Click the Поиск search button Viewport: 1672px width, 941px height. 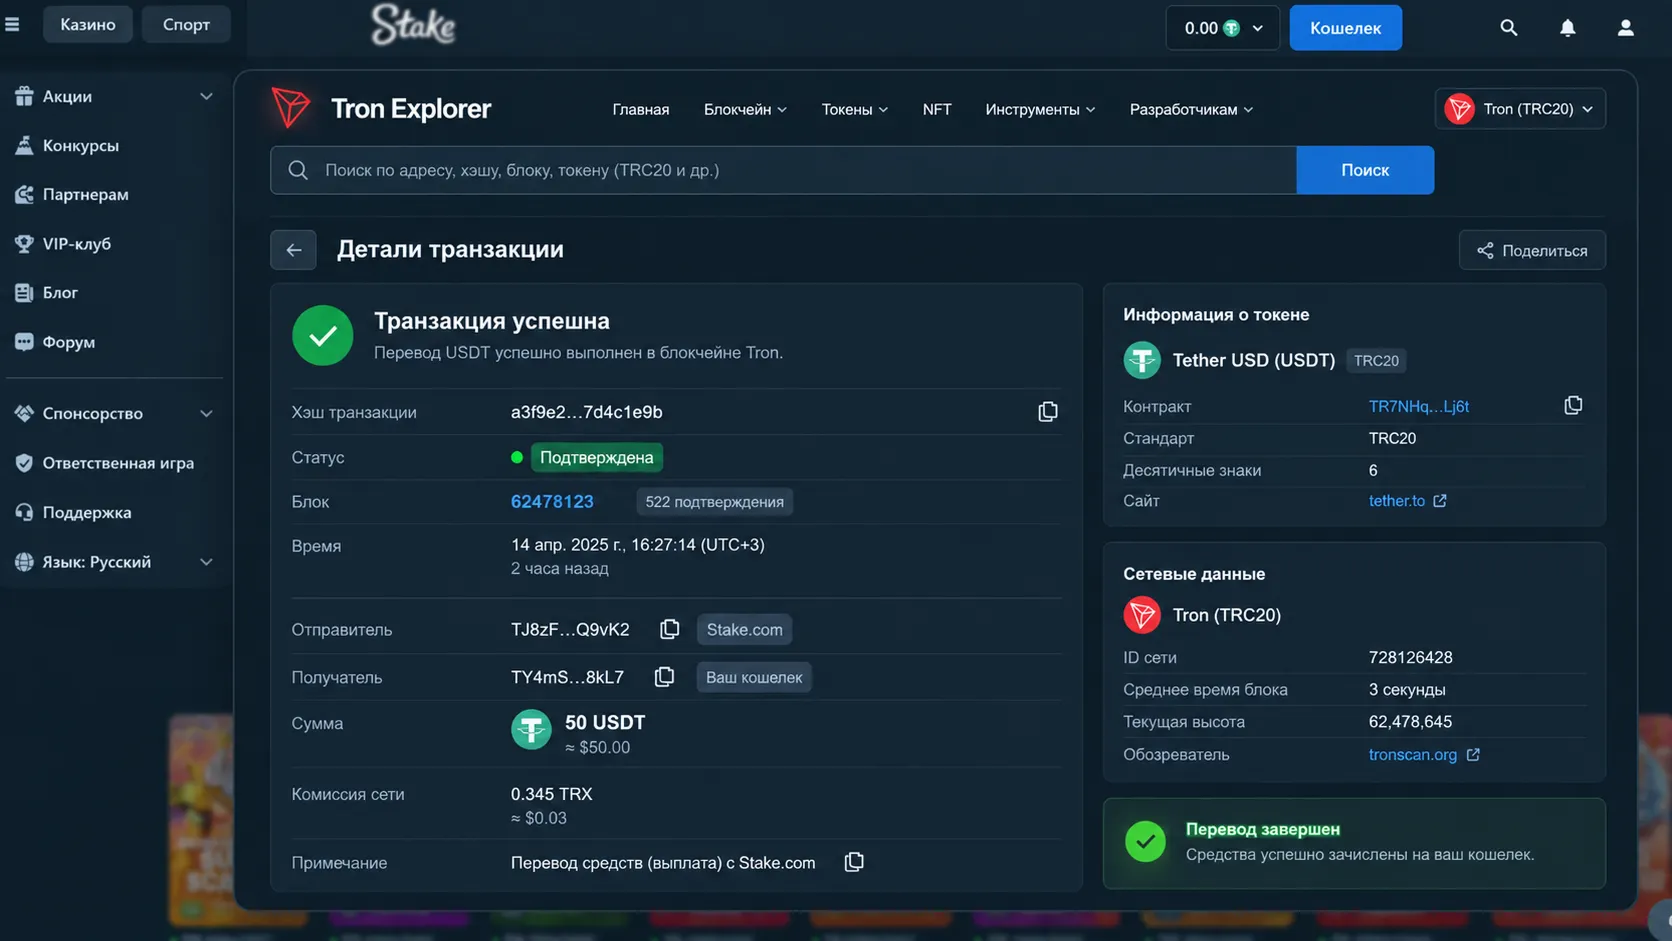(x=1365, y=170)
